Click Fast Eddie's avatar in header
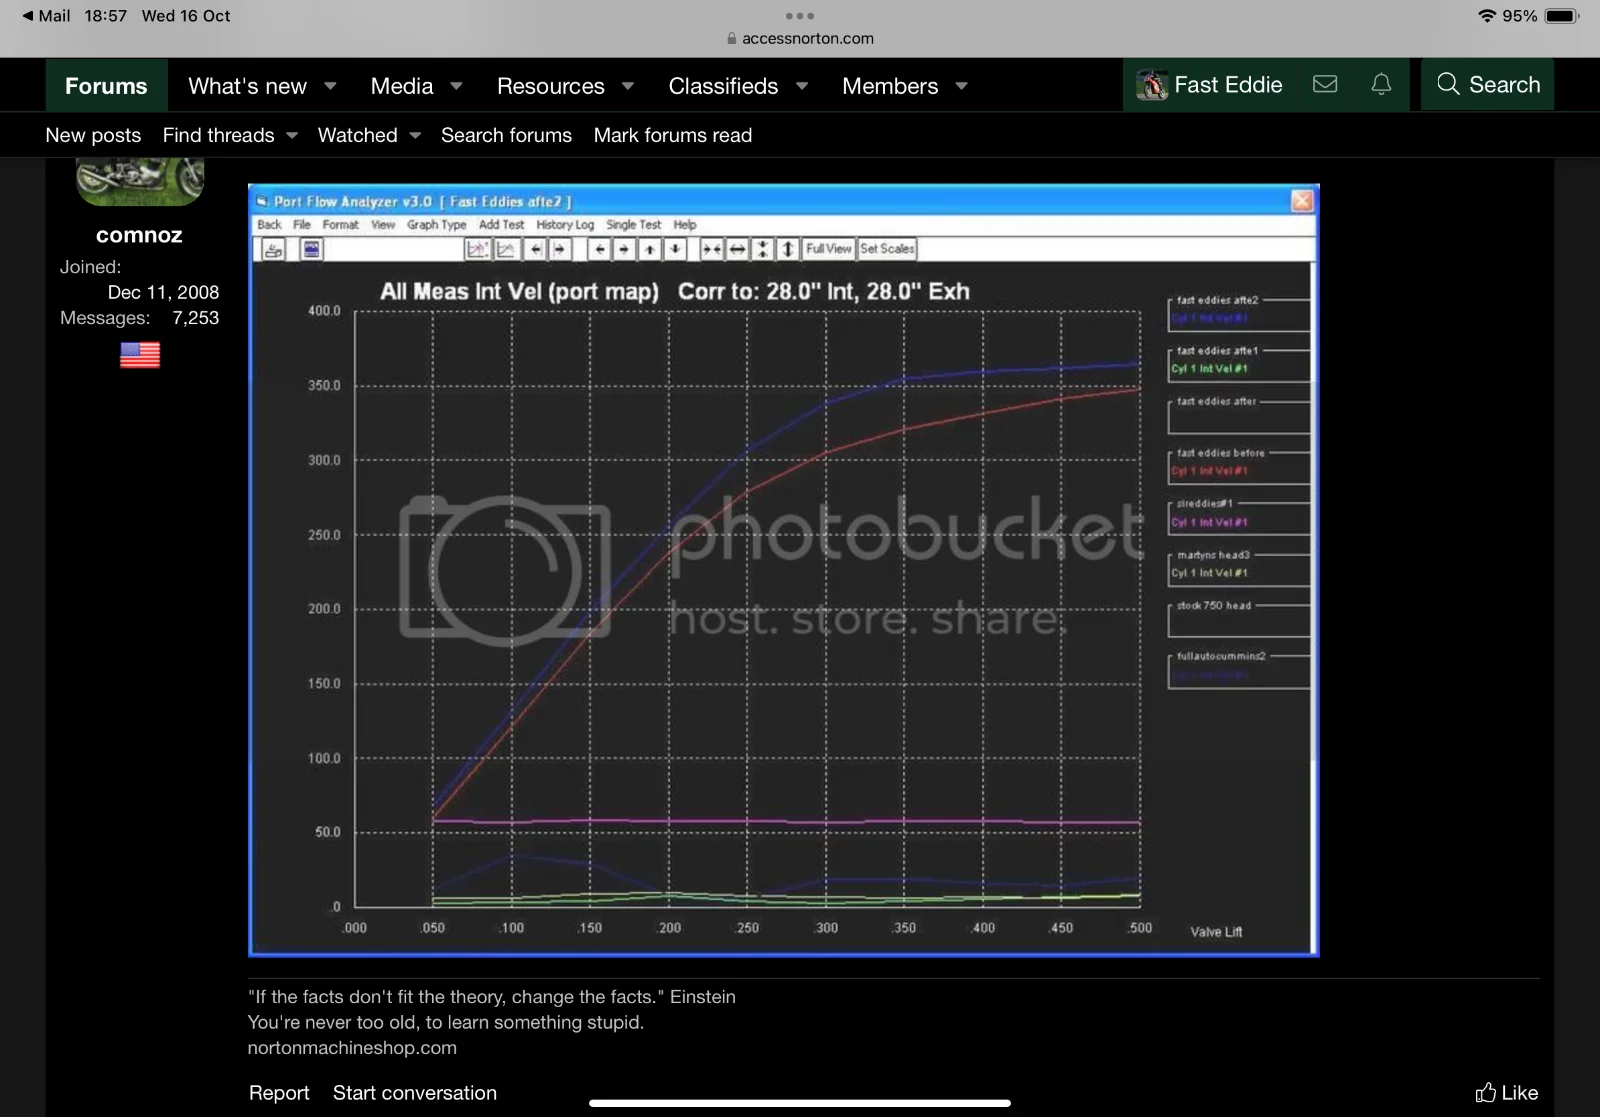 point(1152,85)
